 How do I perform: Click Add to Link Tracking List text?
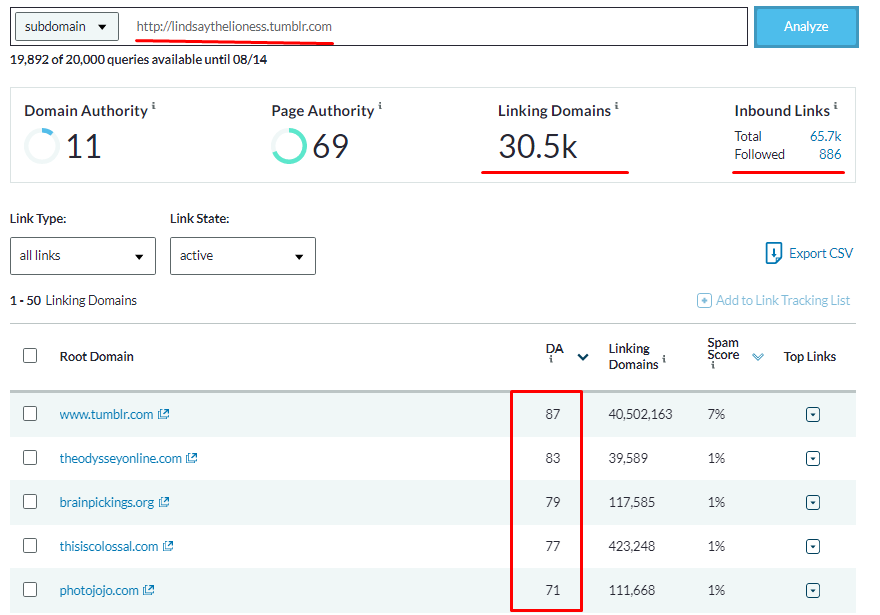coord(783,301)
